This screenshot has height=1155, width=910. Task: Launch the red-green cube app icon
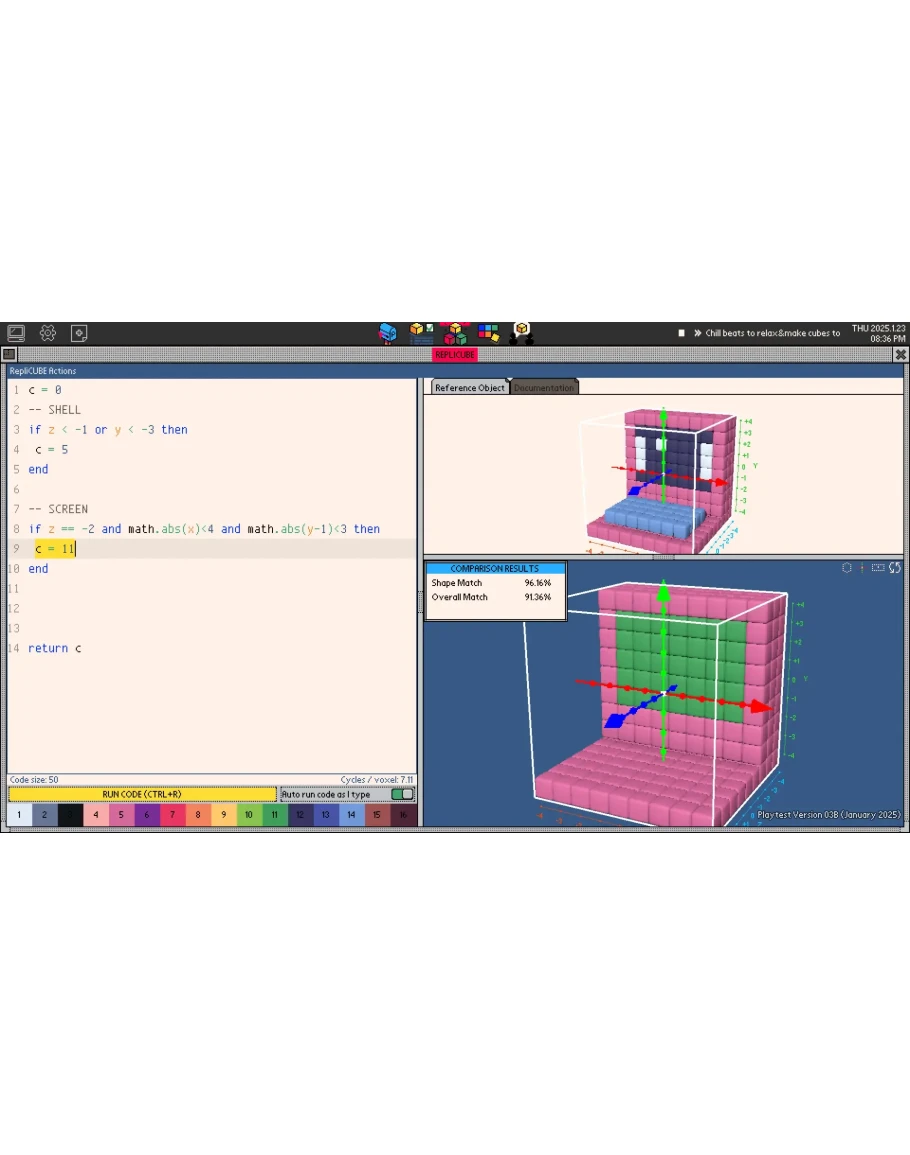tap(455, 333)
